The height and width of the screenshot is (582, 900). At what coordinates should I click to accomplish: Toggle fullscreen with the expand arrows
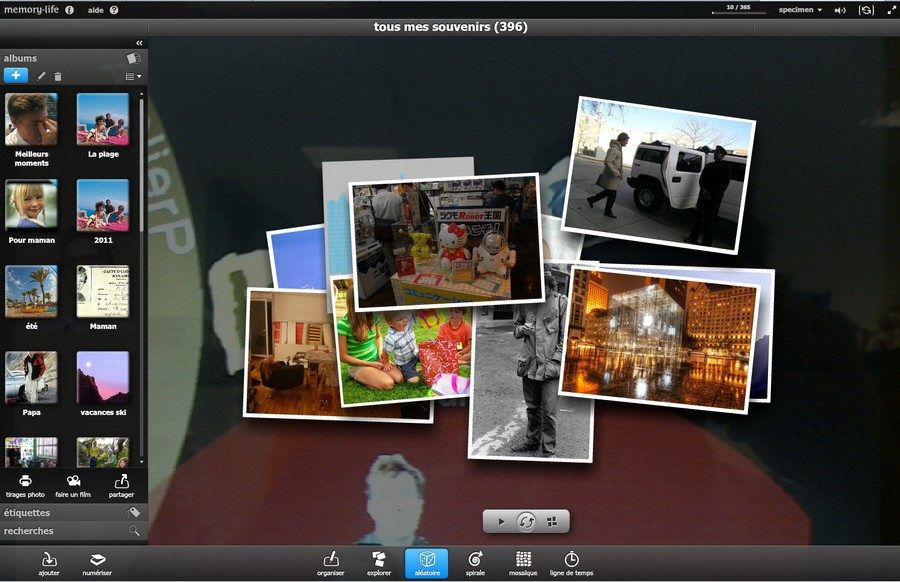(x=891, y=10)
